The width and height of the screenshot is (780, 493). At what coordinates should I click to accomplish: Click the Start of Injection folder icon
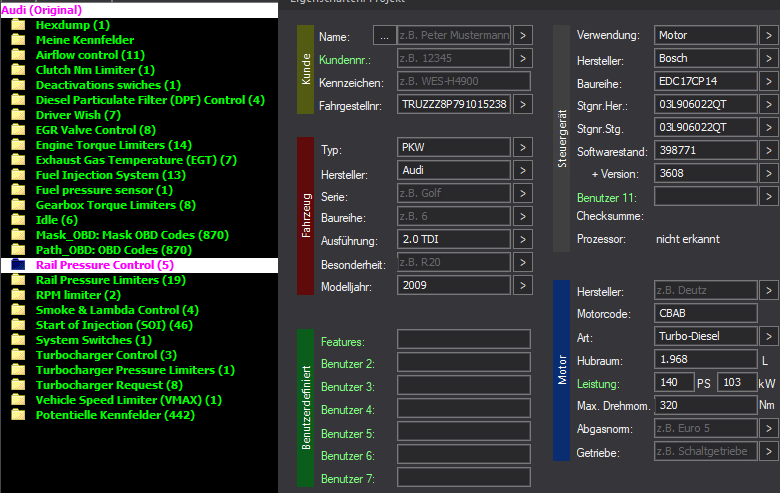pos(18,325)
